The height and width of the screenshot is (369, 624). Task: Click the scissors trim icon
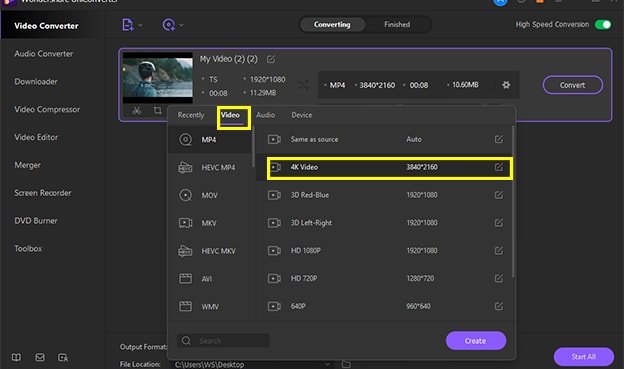(137, 111)
